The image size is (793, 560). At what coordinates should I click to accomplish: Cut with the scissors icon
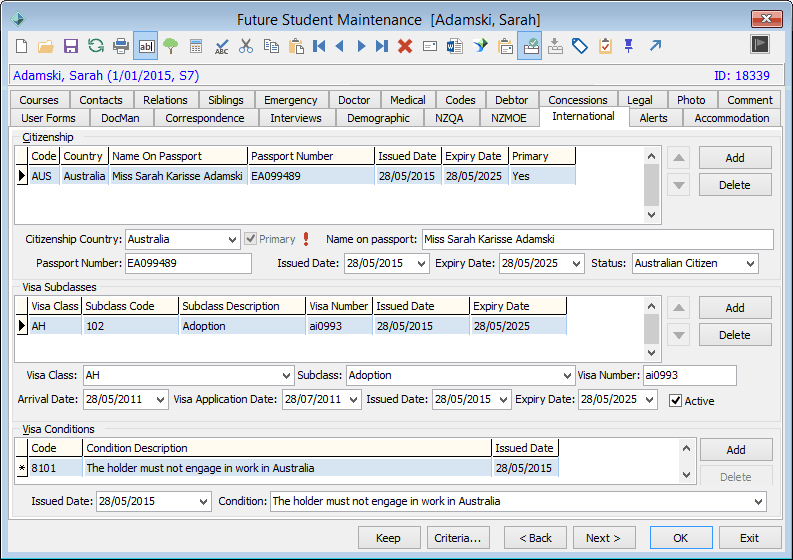[246, 46]
